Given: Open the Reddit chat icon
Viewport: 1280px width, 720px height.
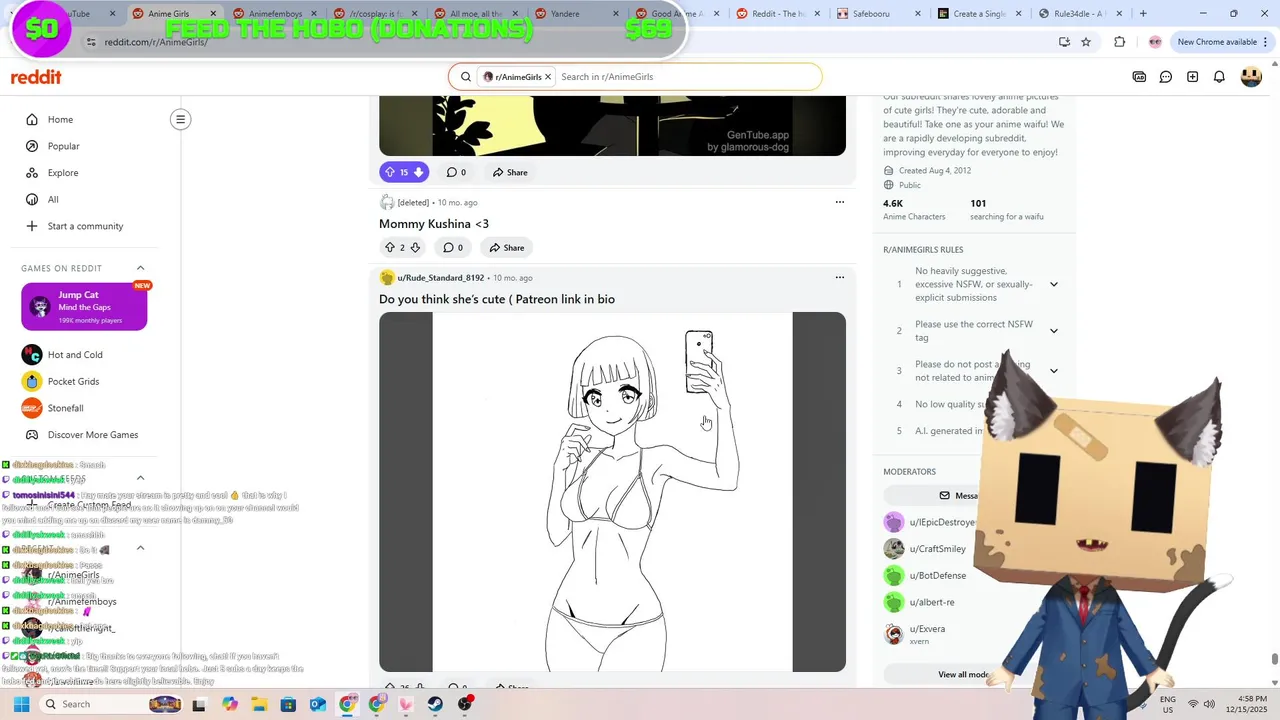Looking at the screenshot, I should pos(1166,77).
